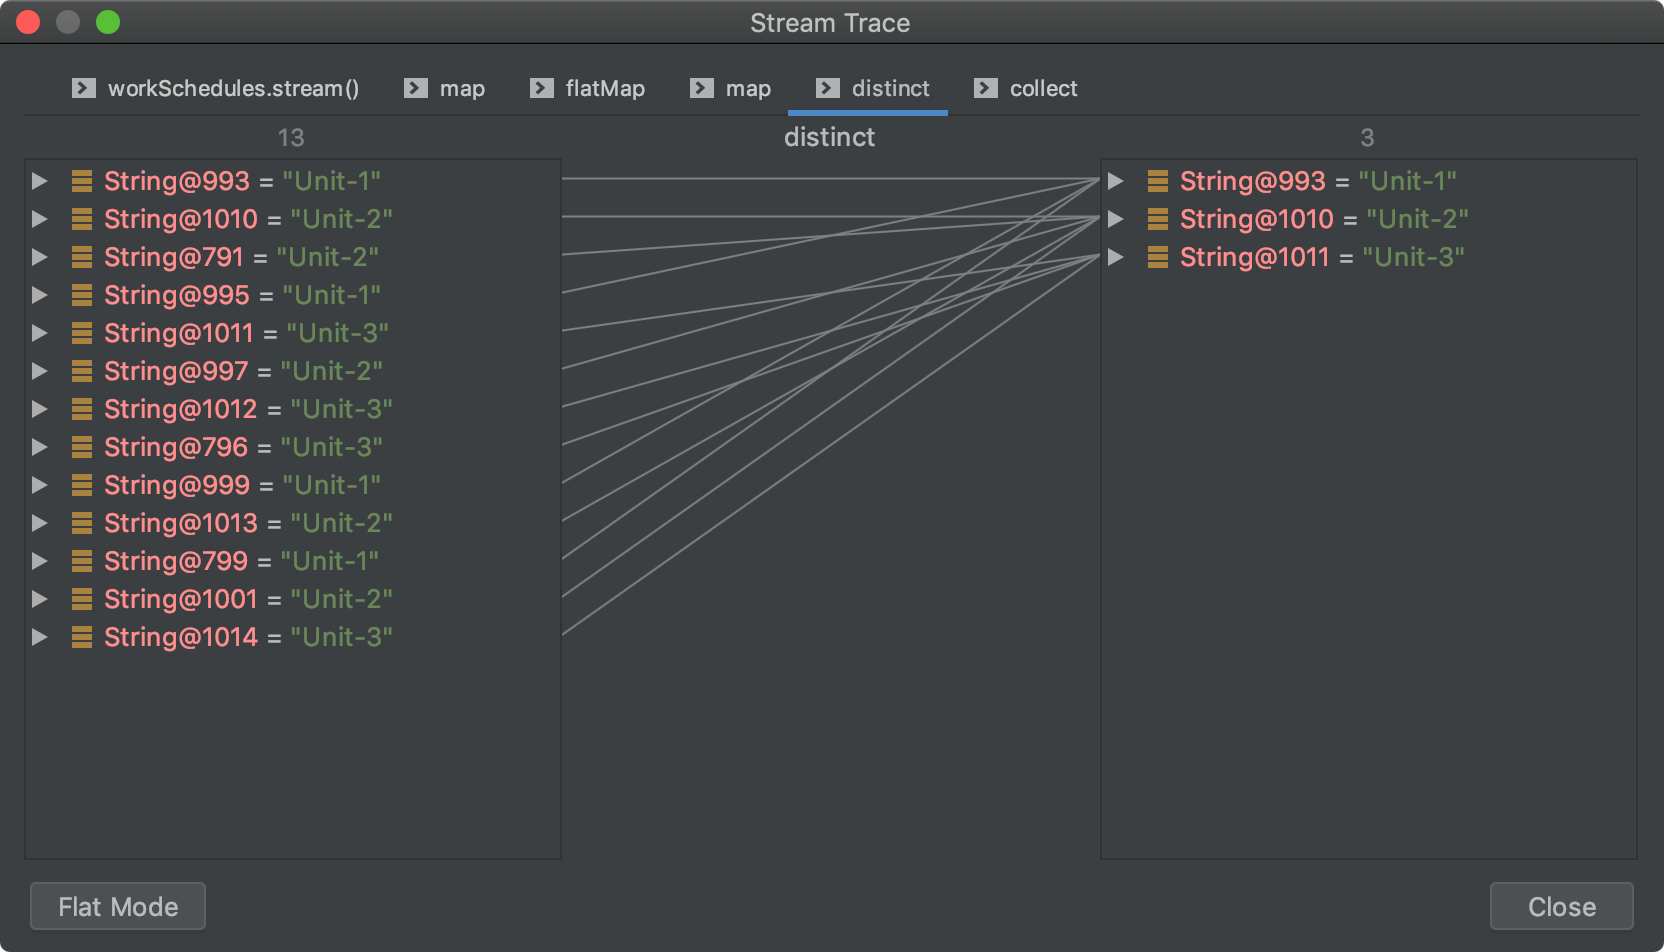Switch to Flat Mode view
This screenshot has height=952, width=1664.
[x=118, y=906]
